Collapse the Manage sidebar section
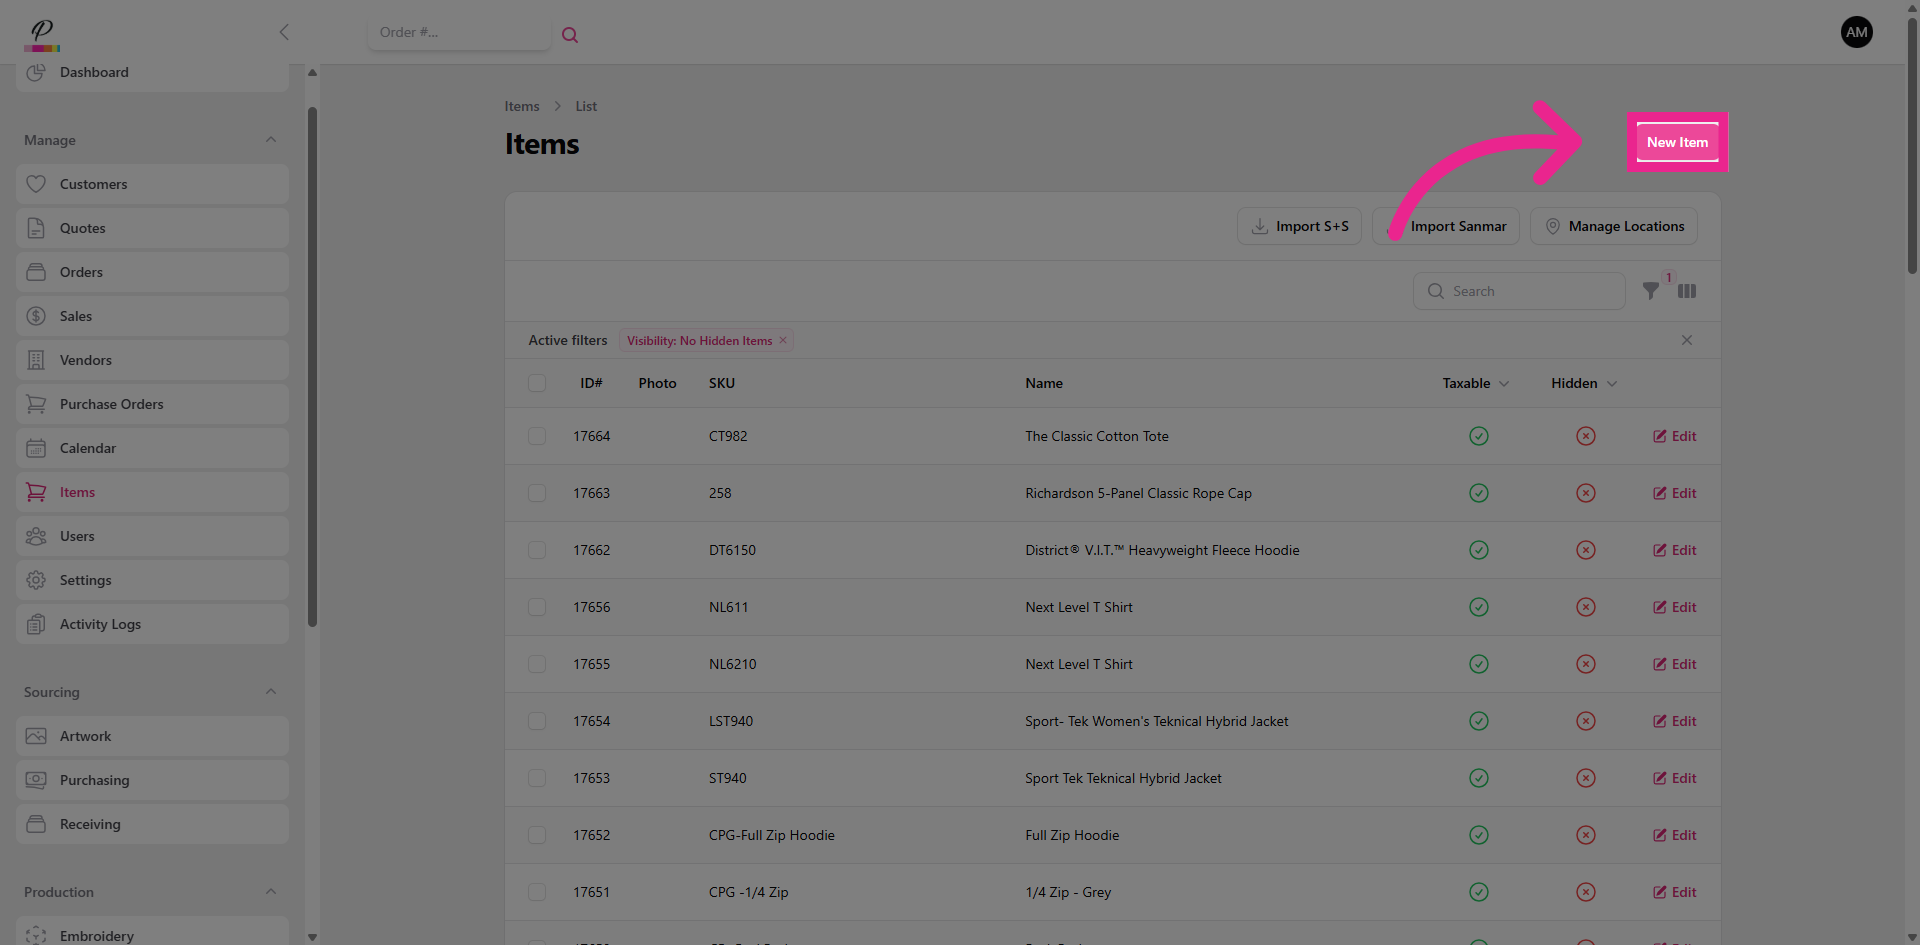Image resolution: width=1920 pixels, height=945 pixels. [271, 140]
